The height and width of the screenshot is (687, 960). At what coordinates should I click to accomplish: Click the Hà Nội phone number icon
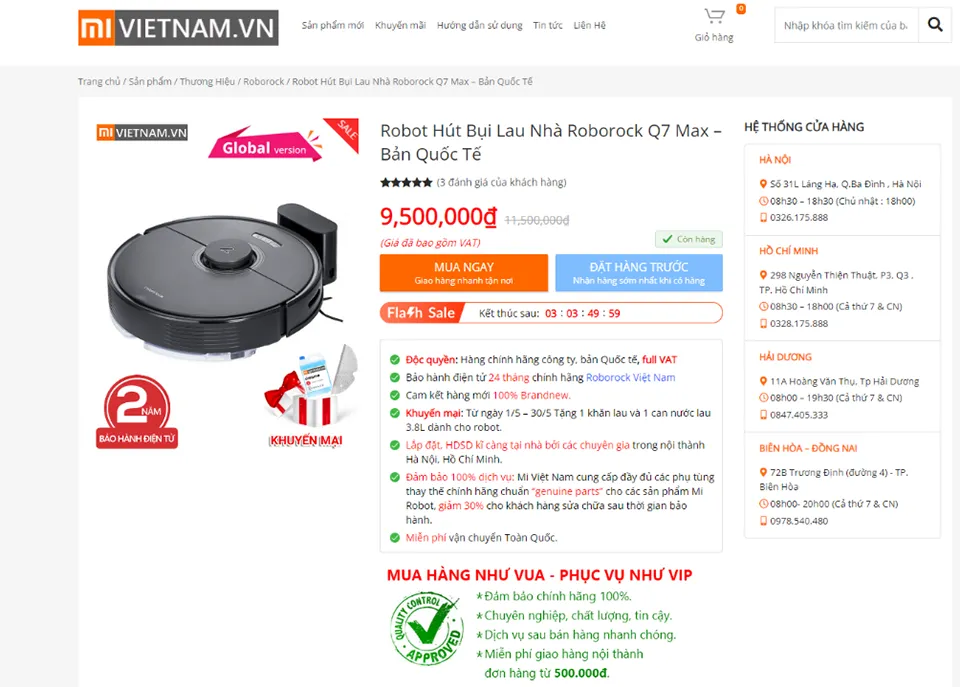pyautogui.click(x=763, y=217)
